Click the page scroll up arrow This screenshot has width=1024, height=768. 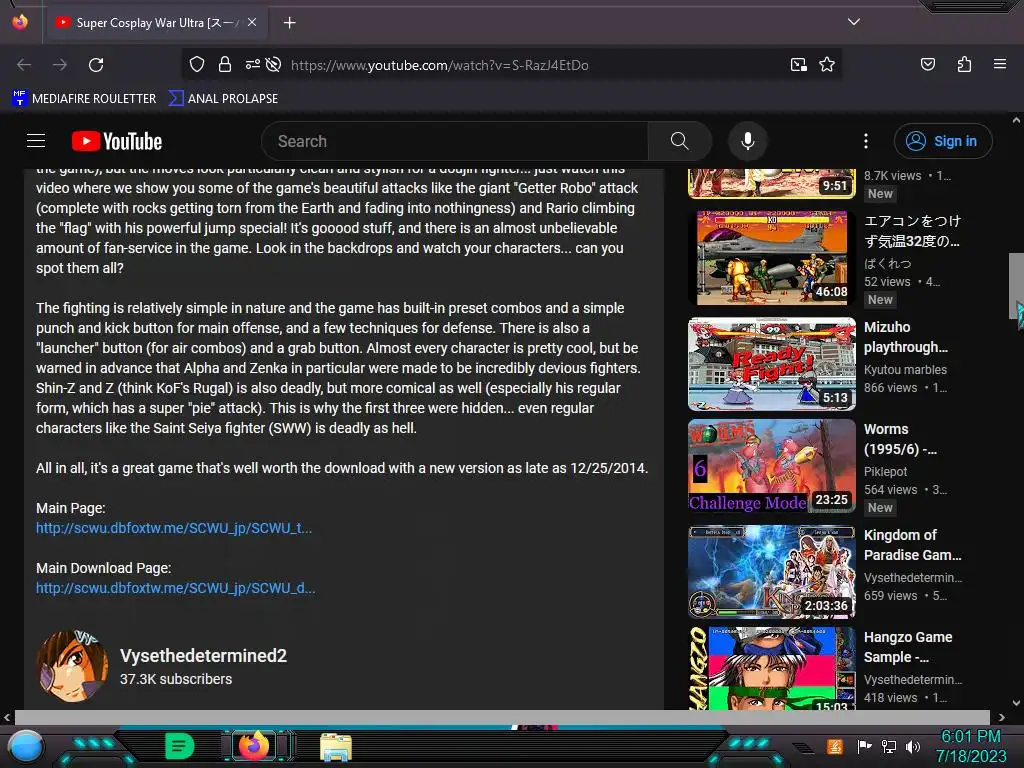pyautogui.click(x=1016, y=120)
